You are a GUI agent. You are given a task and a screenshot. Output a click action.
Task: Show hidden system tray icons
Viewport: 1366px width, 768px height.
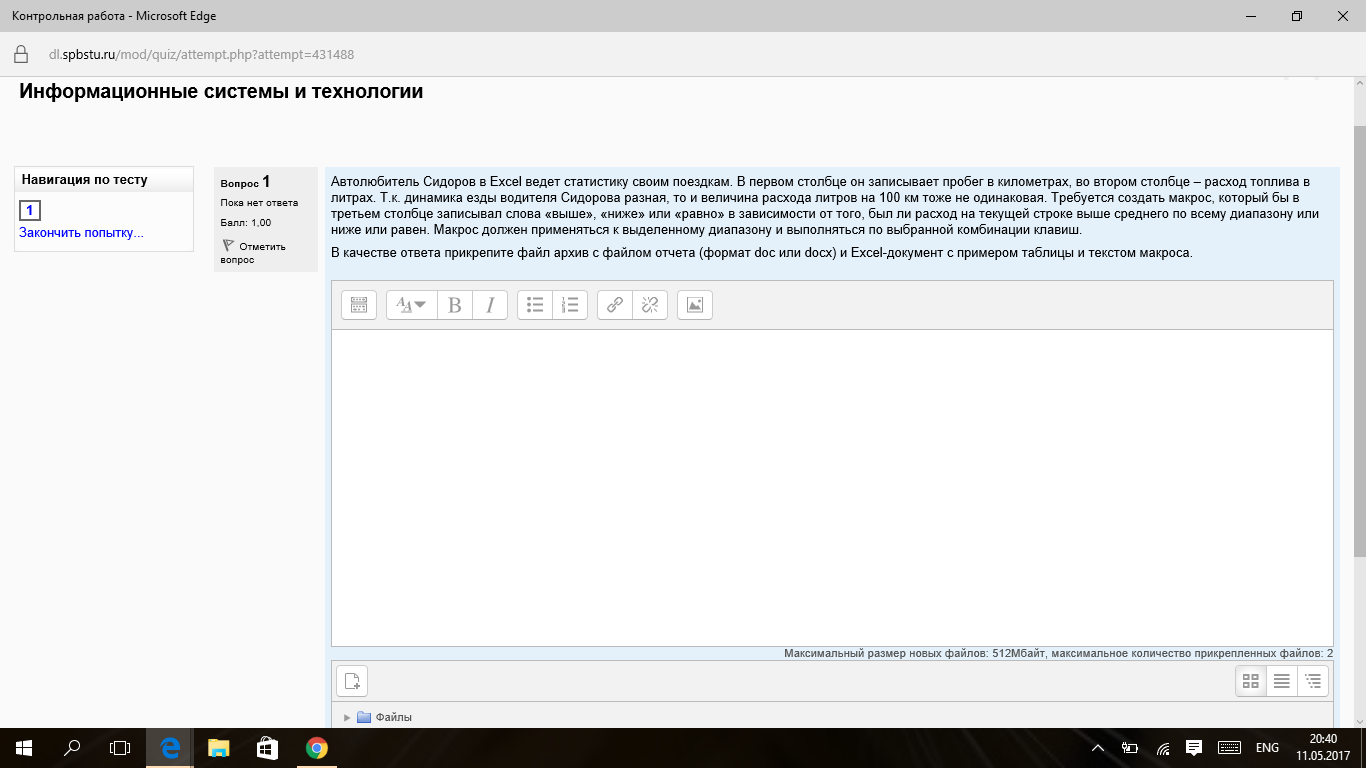pyautogui.click(x=1097, y=747)
